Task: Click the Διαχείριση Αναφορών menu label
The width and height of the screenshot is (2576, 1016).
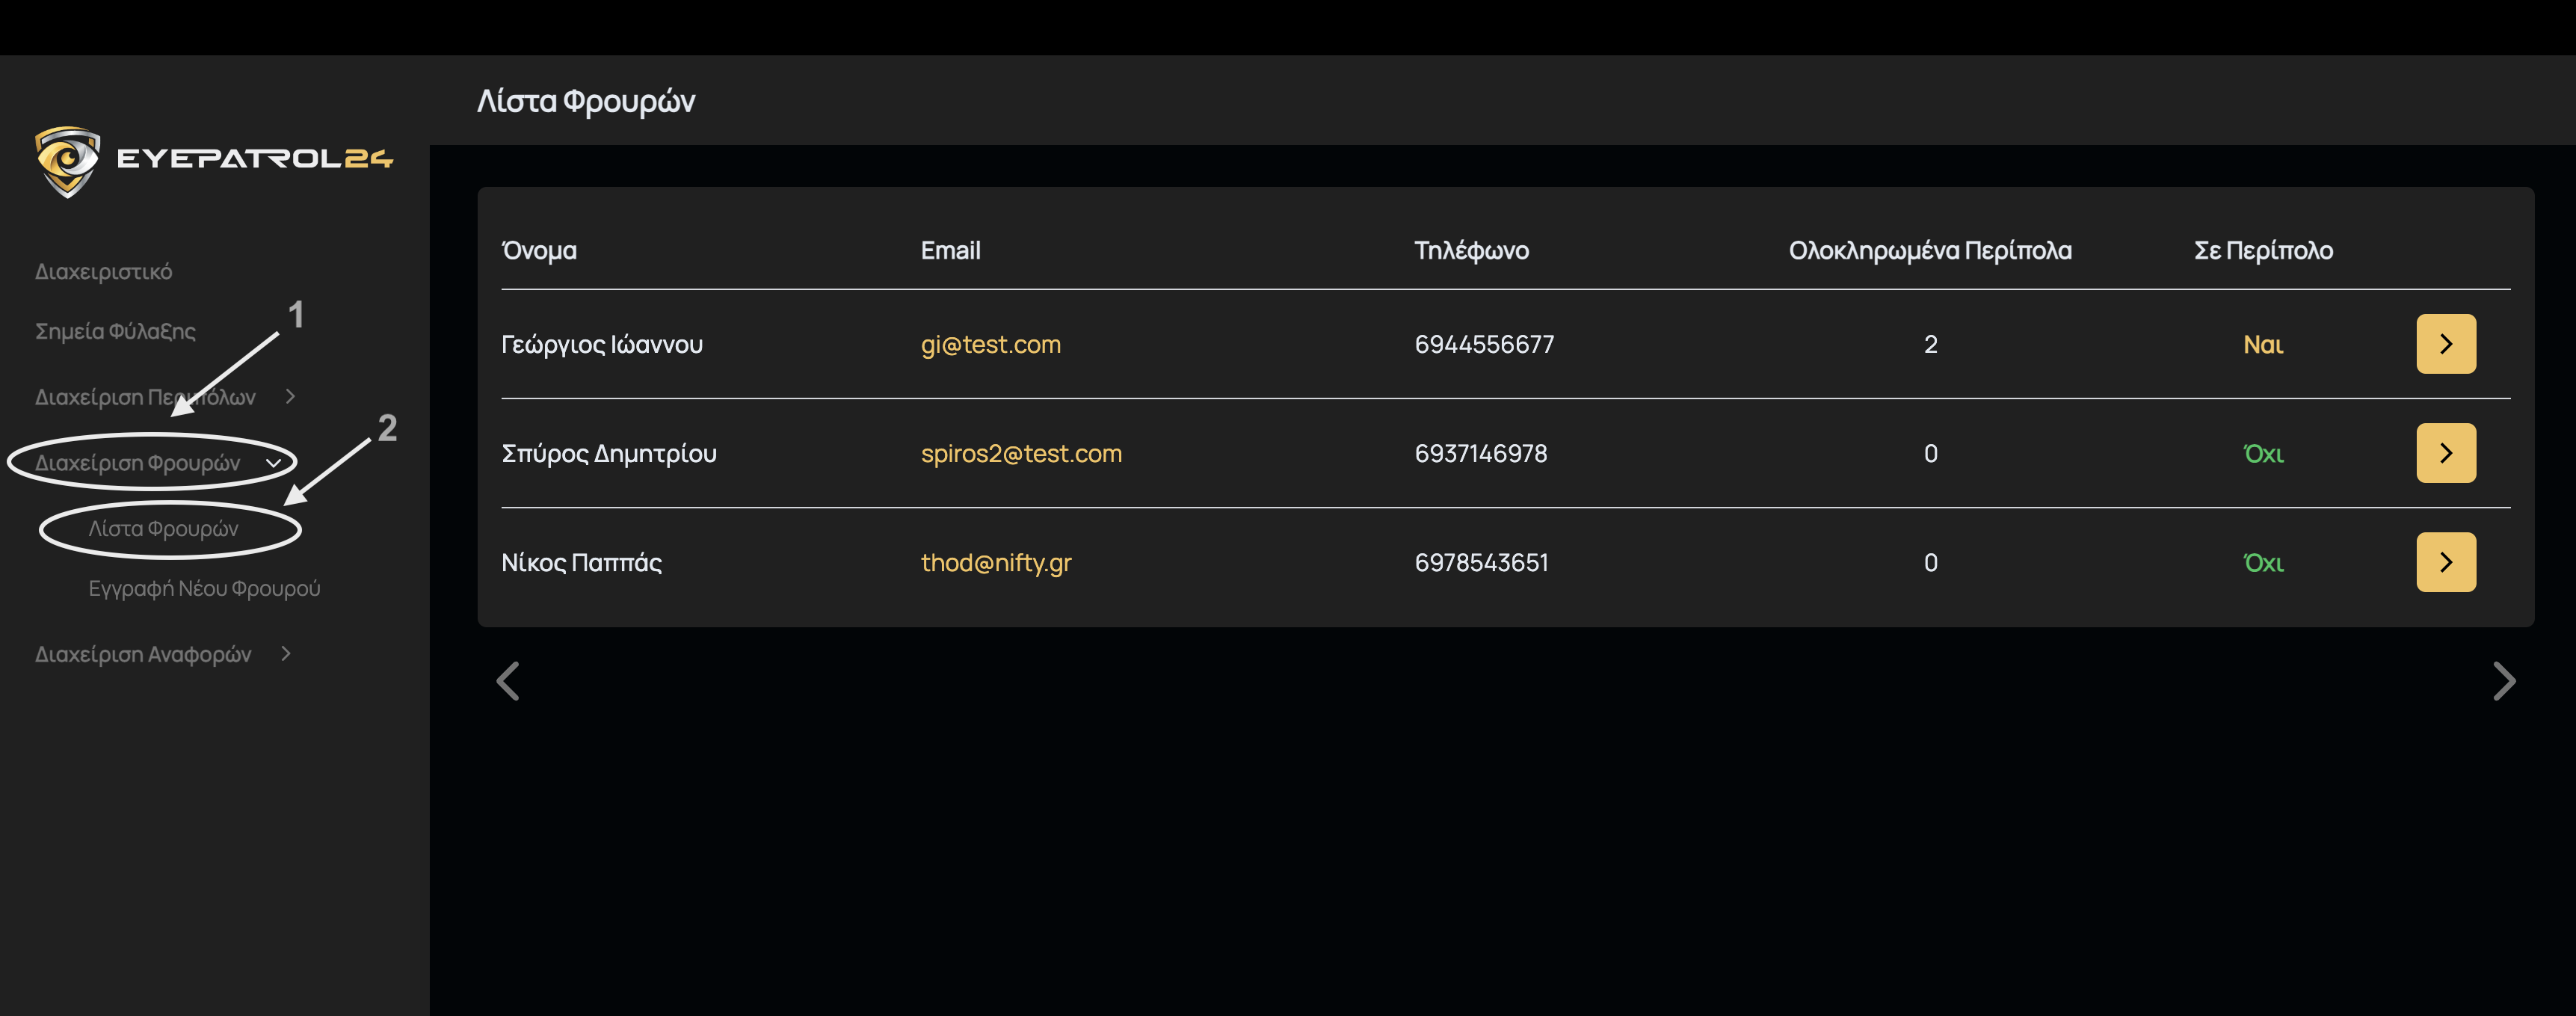Action: pos(143,654)
